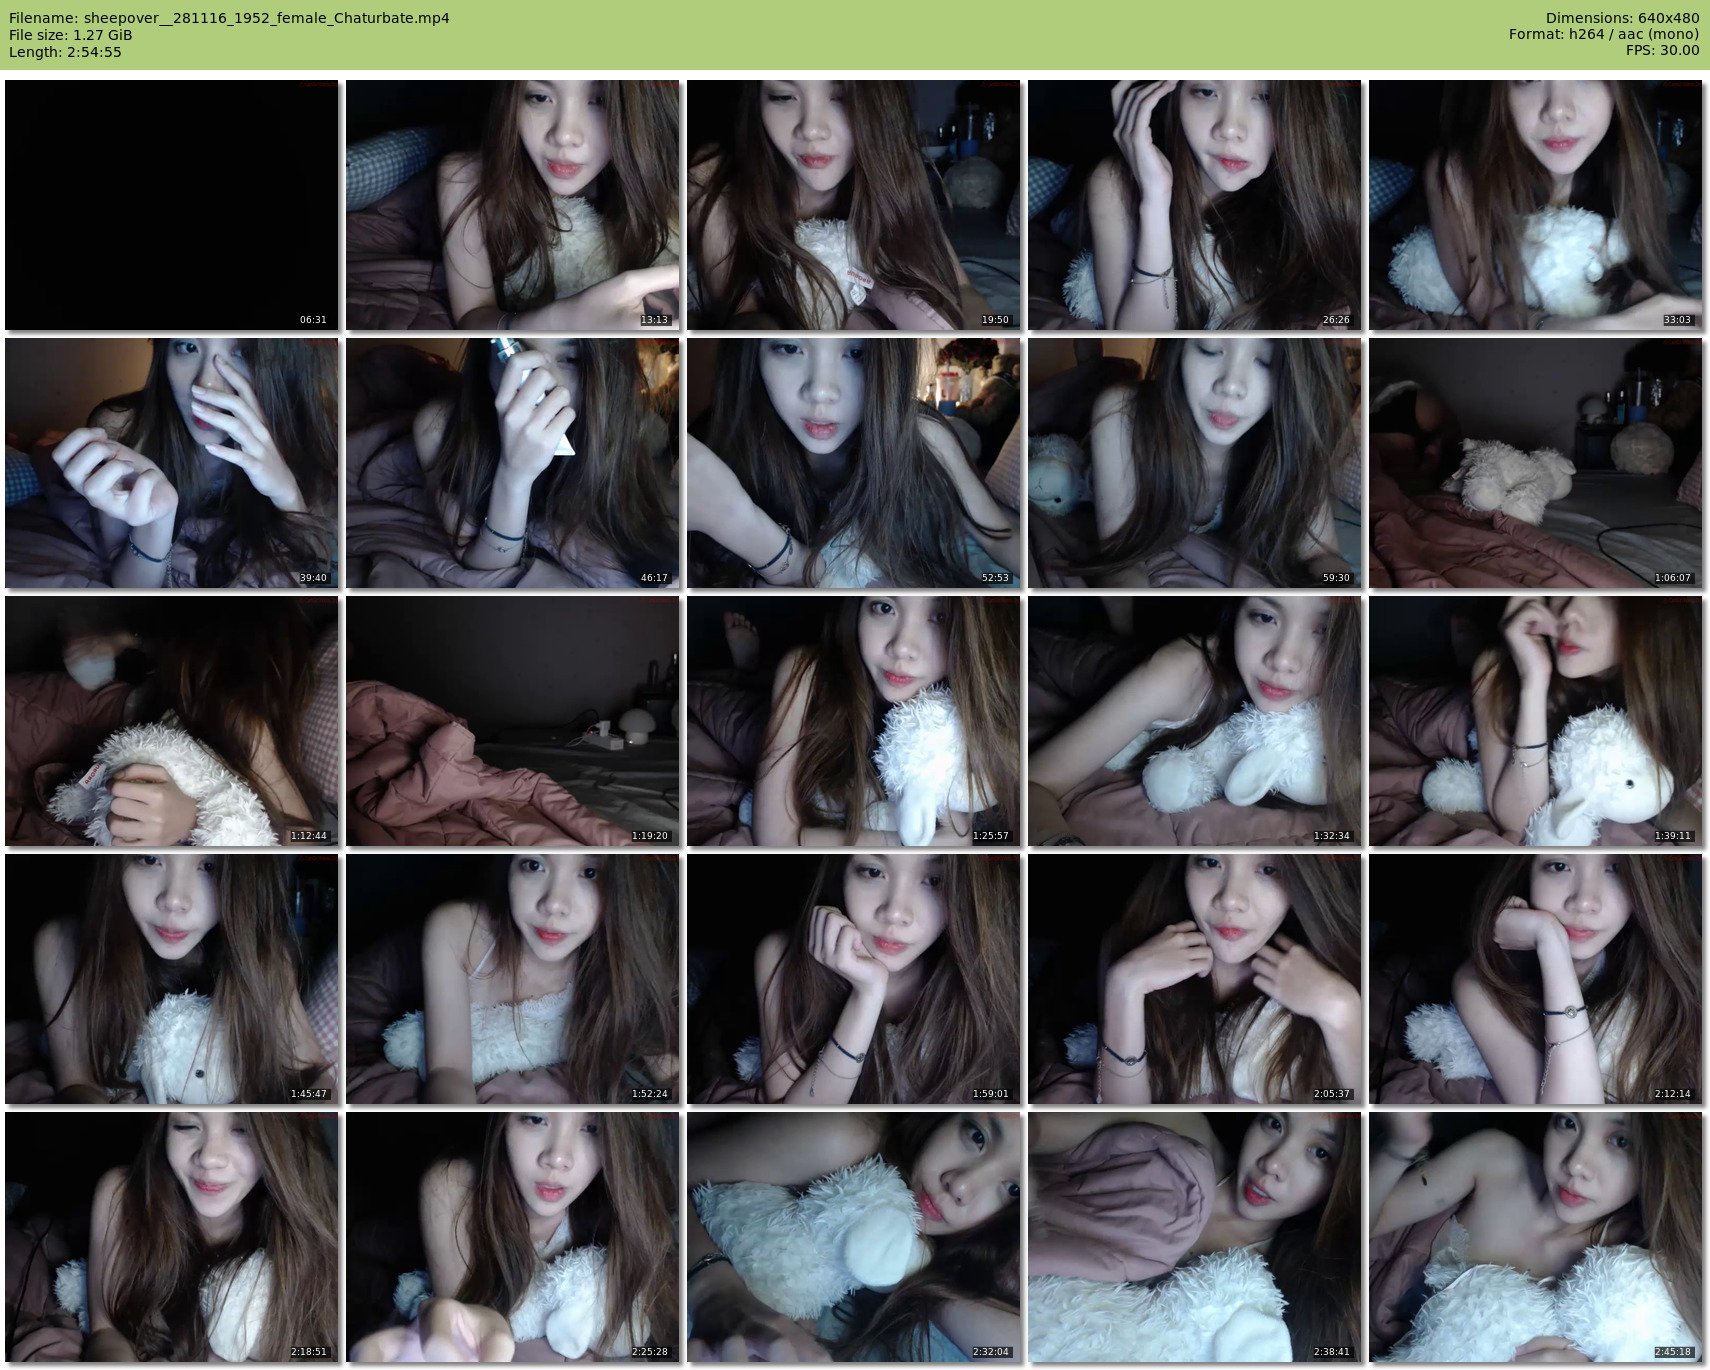
Task: Click the FPS 30.00 label
Action: (1662, 51)
